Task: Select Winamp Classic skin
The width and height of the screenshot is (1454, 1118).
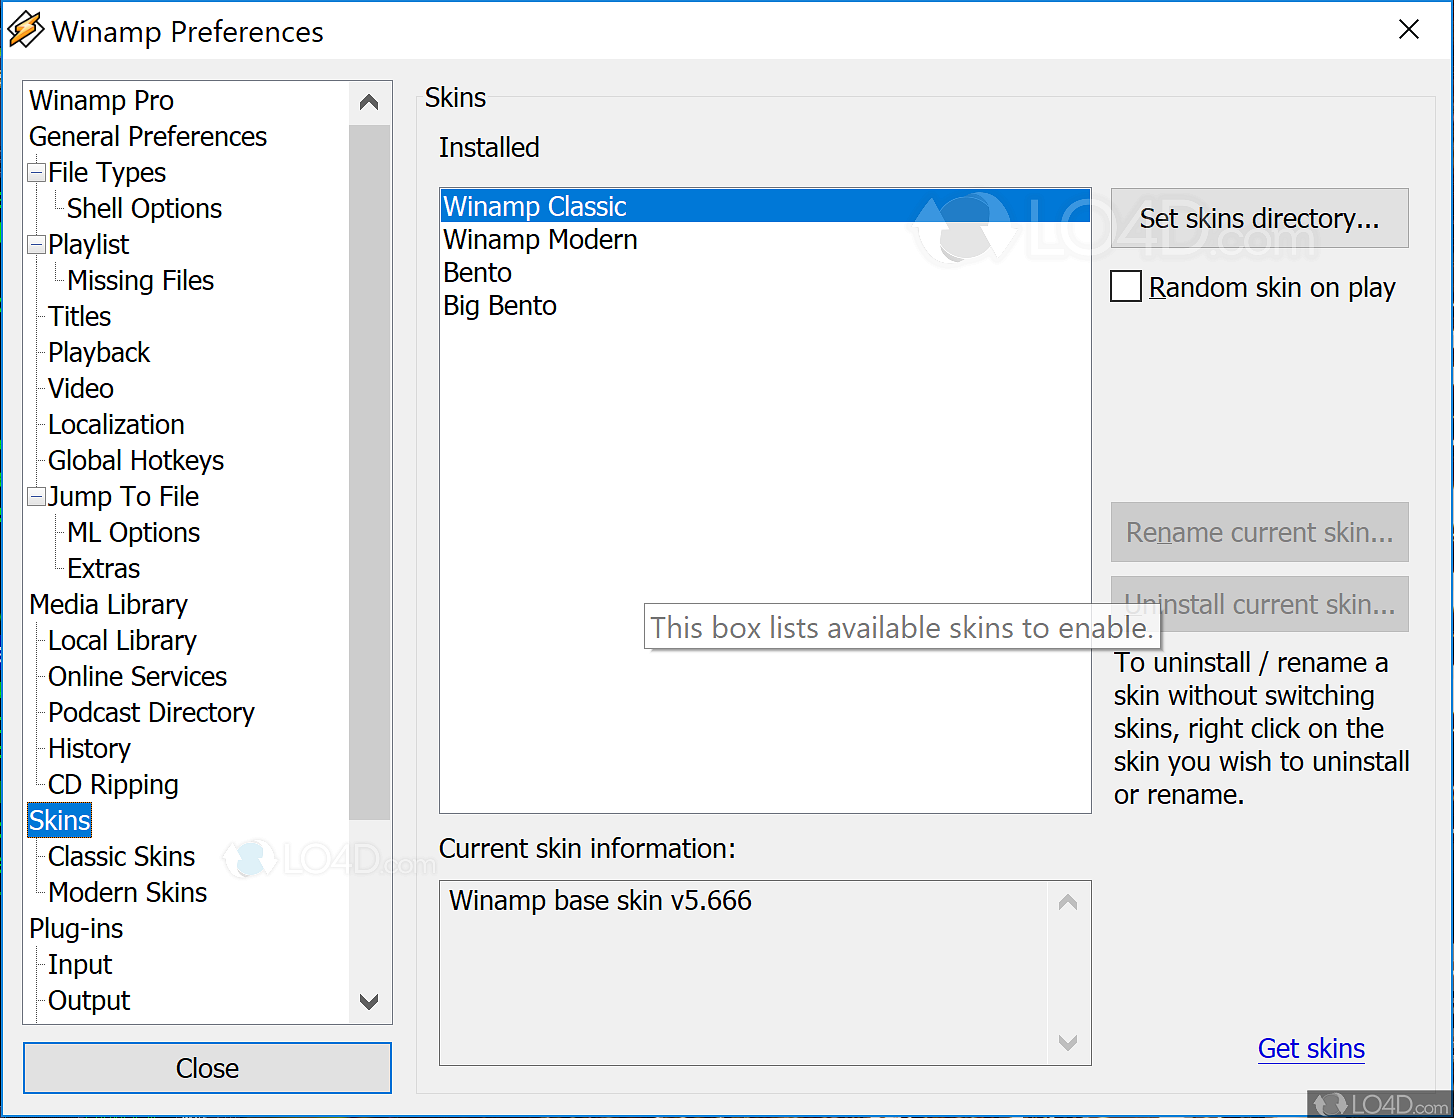Action: click(765, 206)
